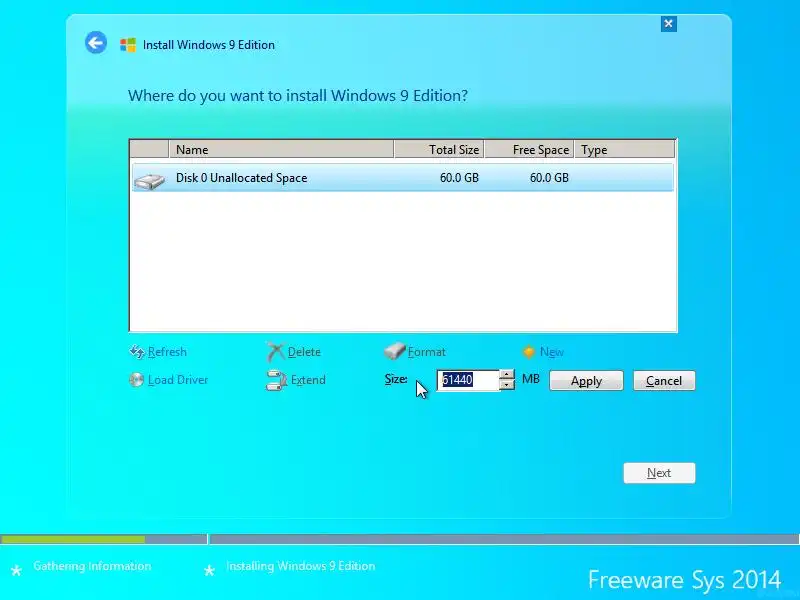This screenshot has height=600, width=800.
Task: Click the Gathering Information step label
Action: click(92, 566)
